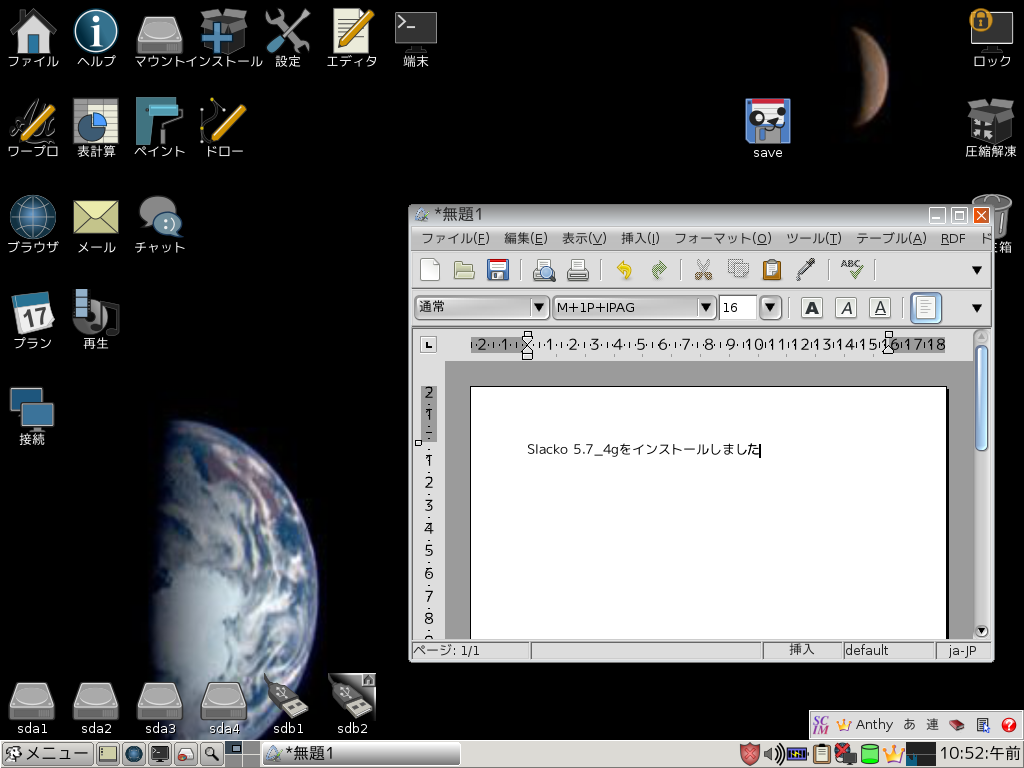Click the New document icon in AbiWord toolbar

(x=430, y=269)
